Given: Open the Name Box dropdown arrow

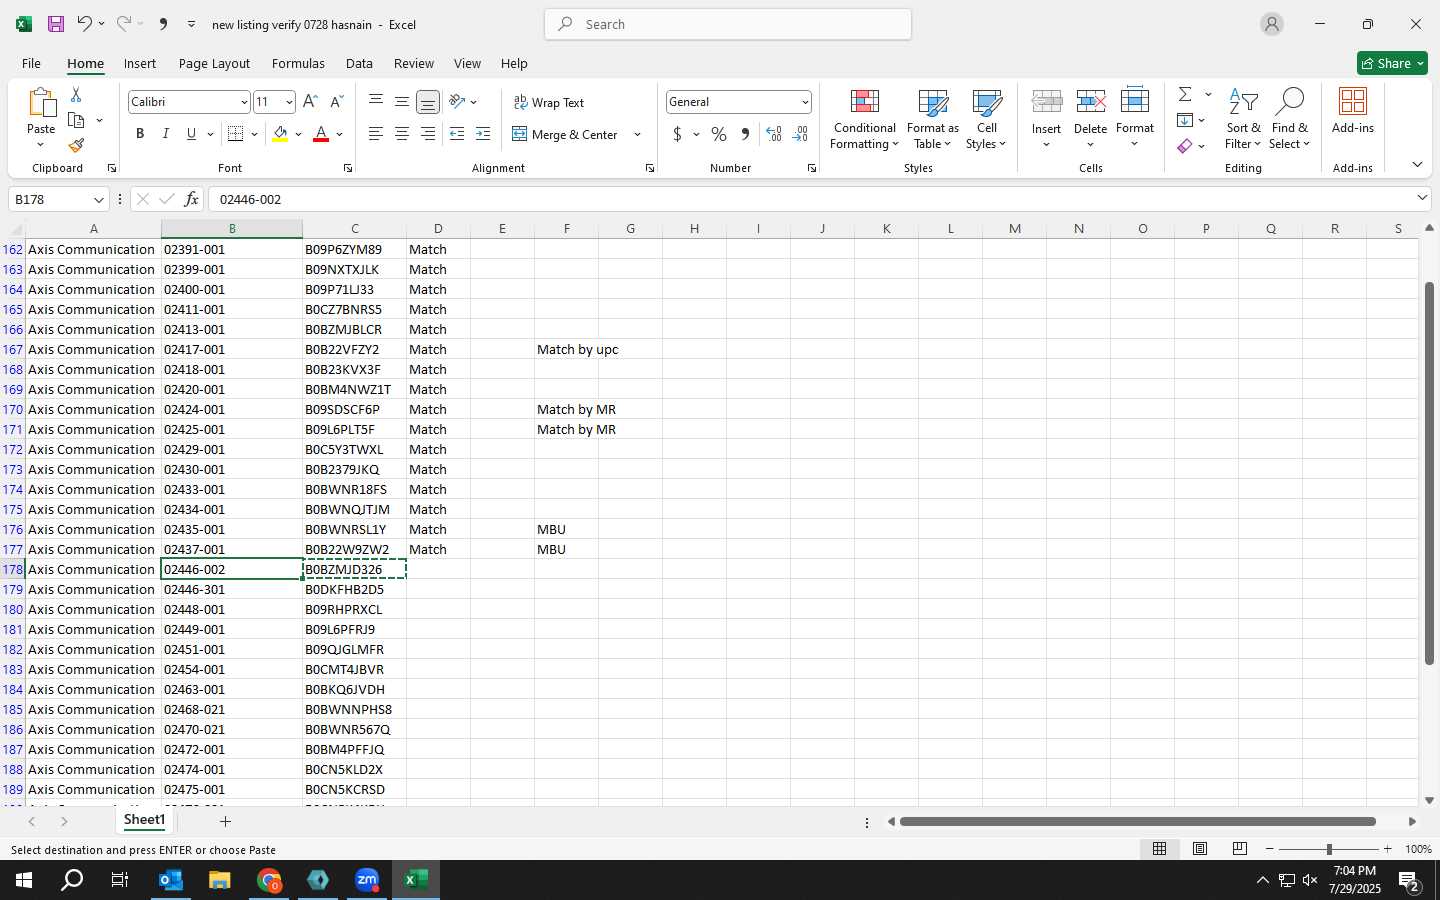Looking at the screenshot, I should [x=98, y=199].
